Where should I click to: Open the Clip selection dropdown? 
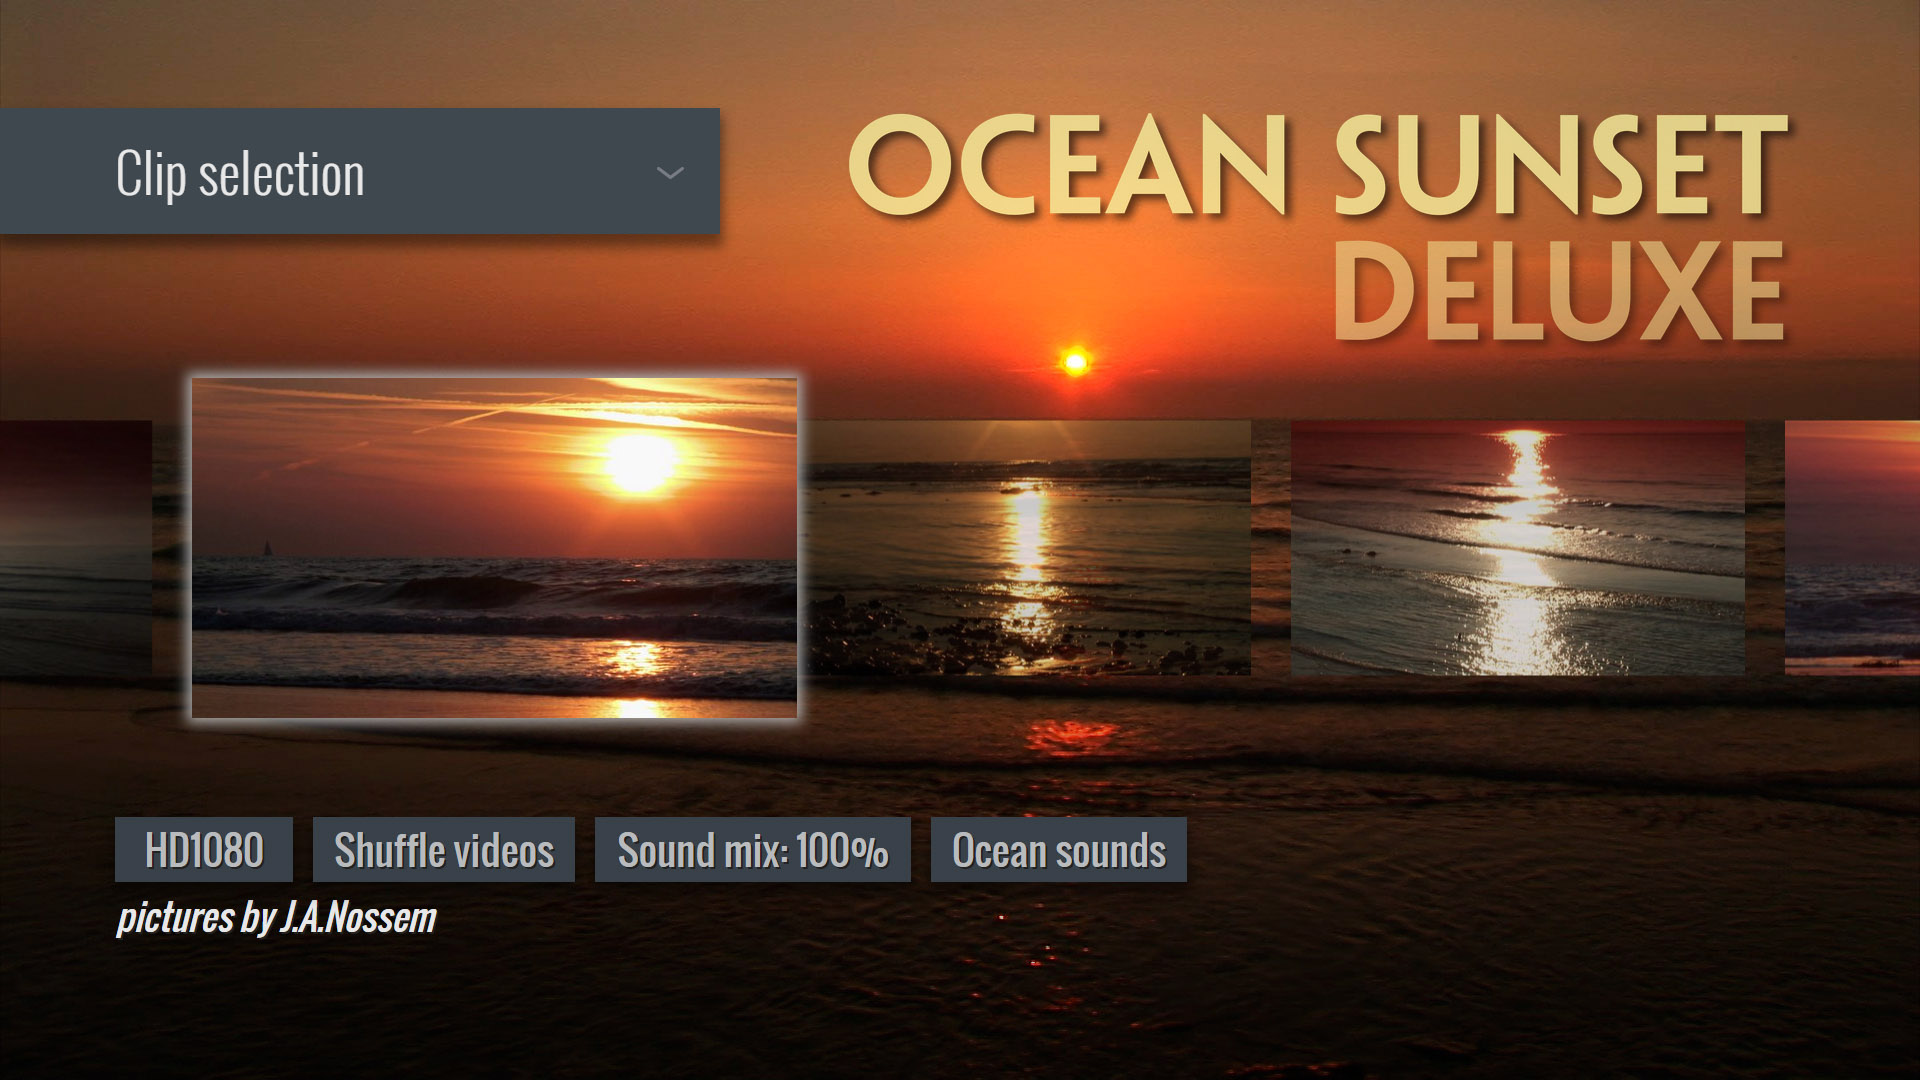pyautogui.click(x=359, y=171)
